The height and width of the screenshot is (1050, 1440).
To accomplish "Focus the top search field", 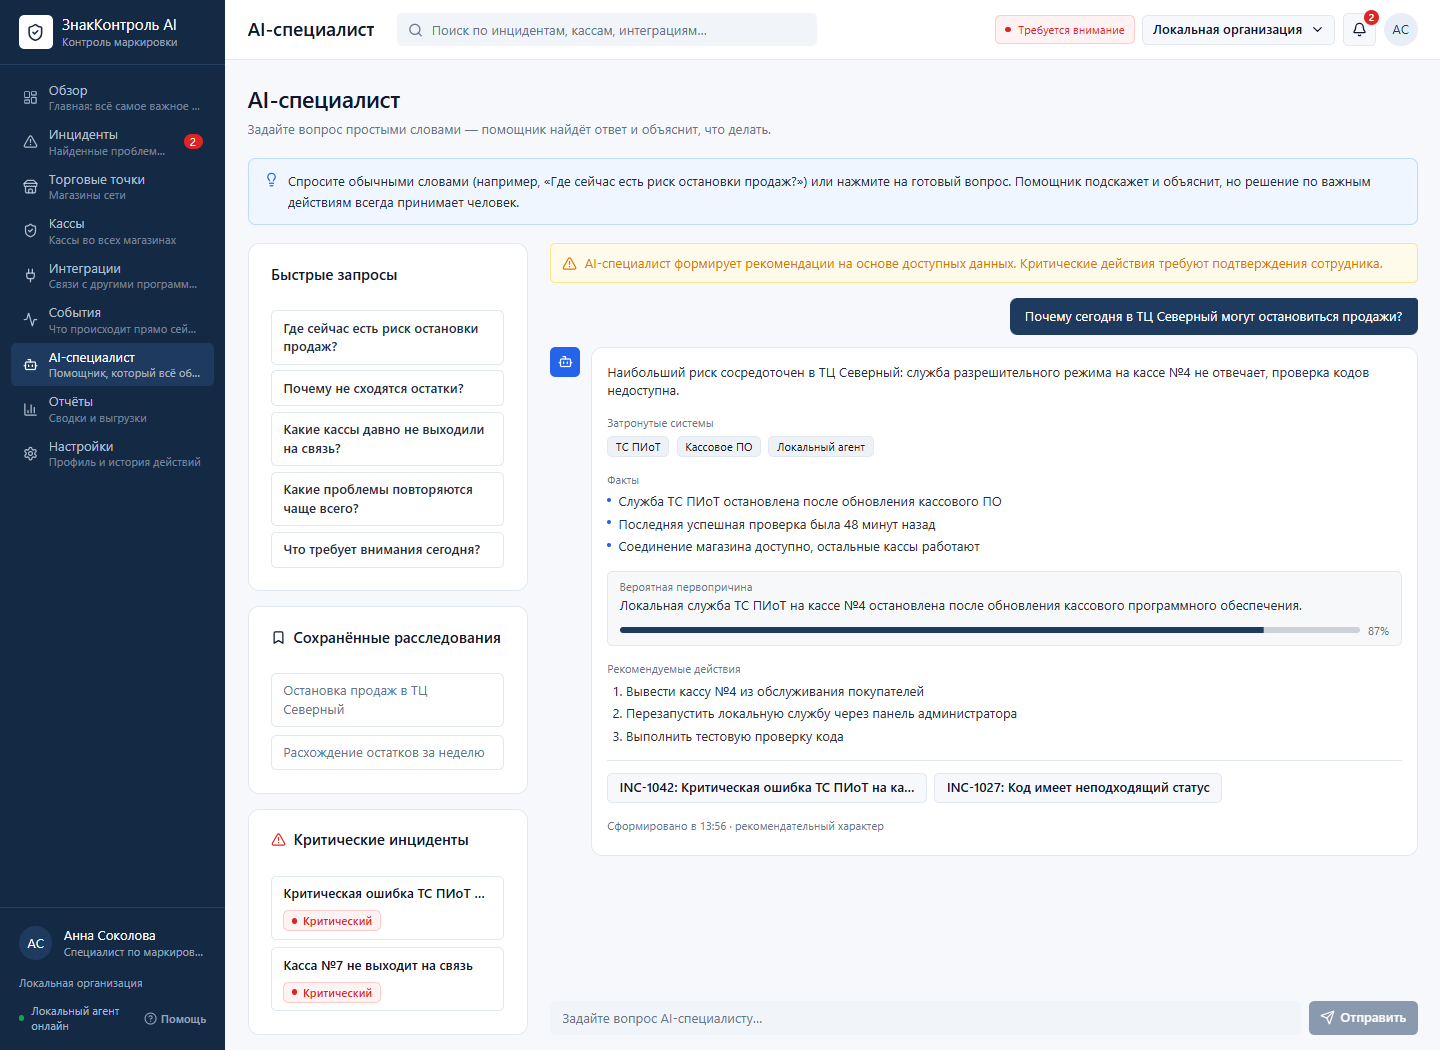I will pos(607,30).
